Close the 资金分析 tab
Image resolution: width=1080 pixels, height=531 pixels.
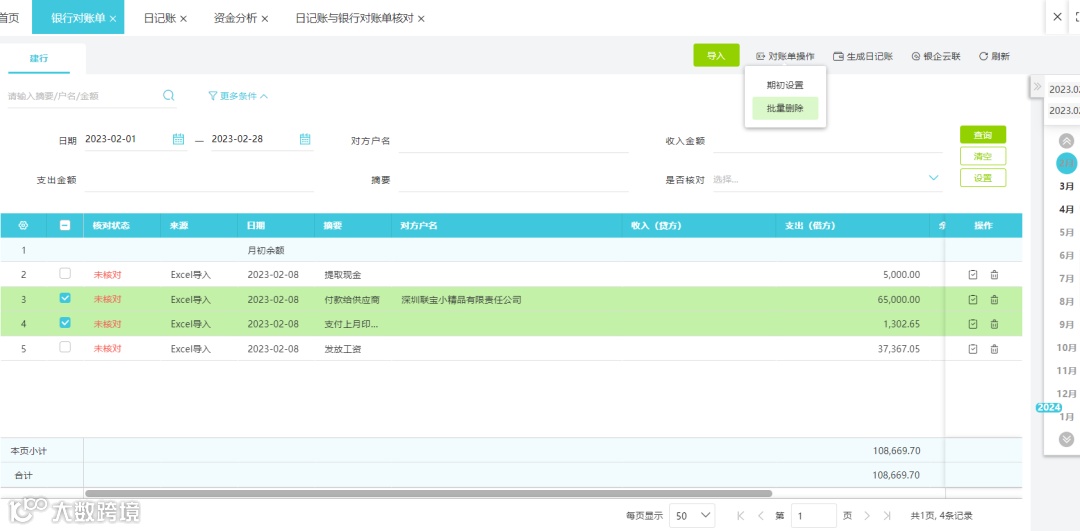[x=265, y=19]
